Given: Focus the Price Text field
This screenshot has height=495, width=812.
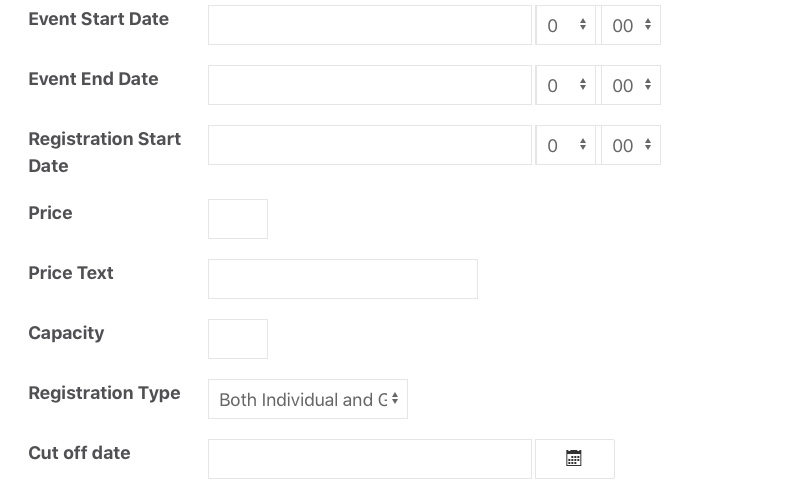Looking at the screenshot, I should [x=342, y=279].
